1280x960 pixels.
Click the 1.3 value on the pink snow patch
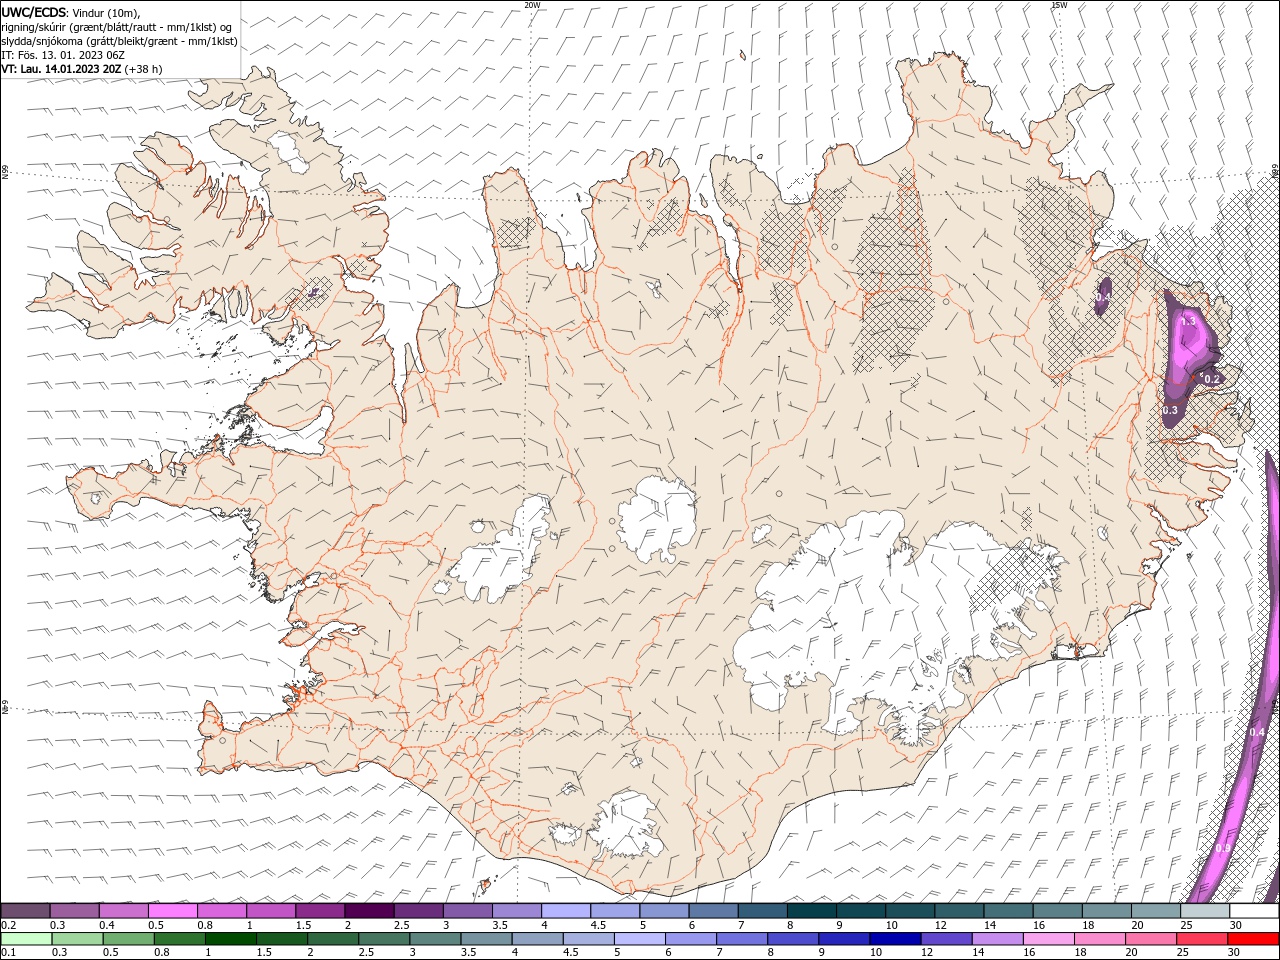(x=1189, y=321)
